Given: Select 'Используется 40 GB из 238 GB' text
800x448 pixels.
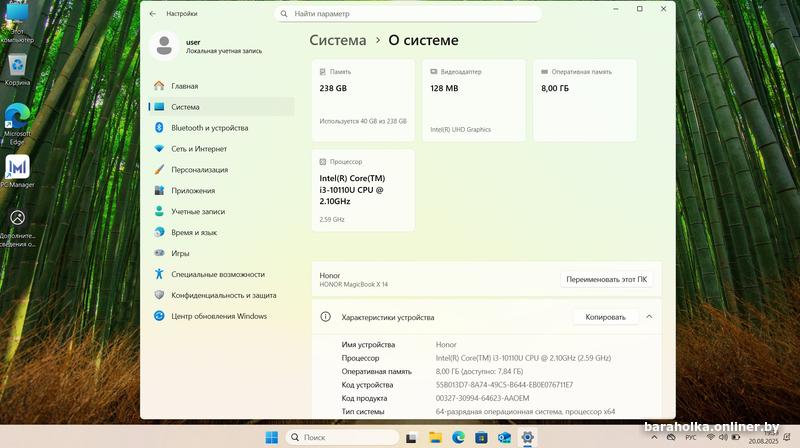Looking at the screenshot, I should [x=363, y=121].
